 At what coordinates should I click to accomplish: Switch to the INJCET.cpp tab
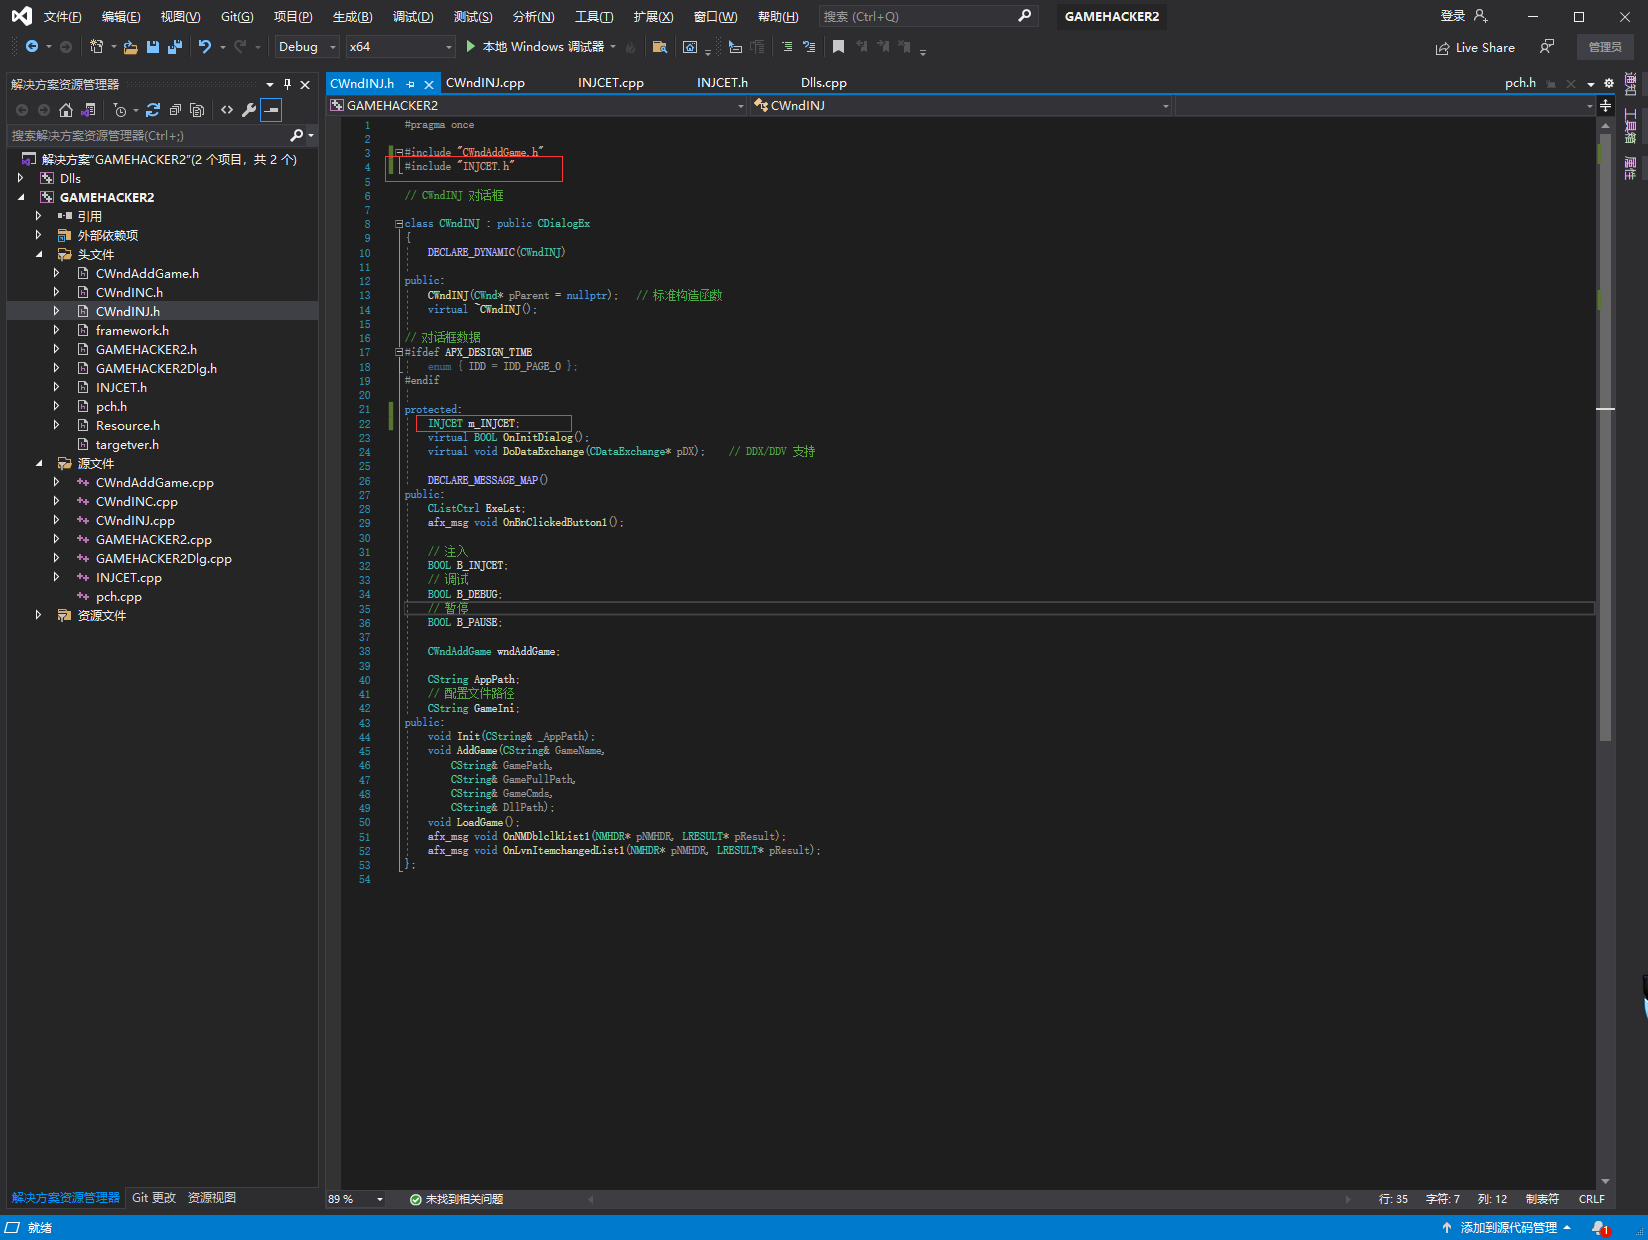(610, 83)
